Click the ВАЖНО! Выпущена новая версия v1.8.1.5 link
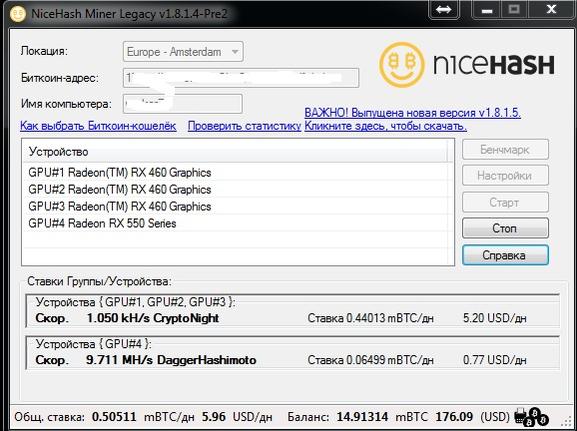This screenshot has height=431, width=577. tap(413, 113)
